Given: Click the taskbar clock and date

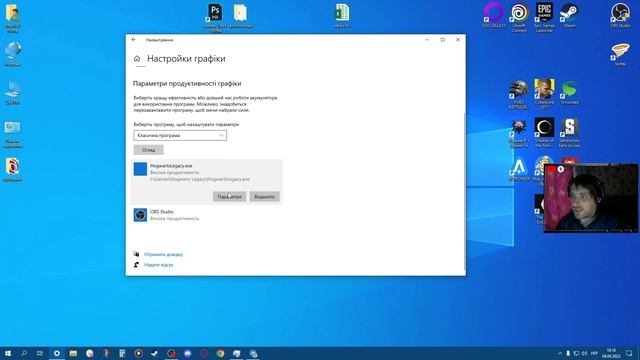Looking at the screenshot, I should click(x=611, y=353).
